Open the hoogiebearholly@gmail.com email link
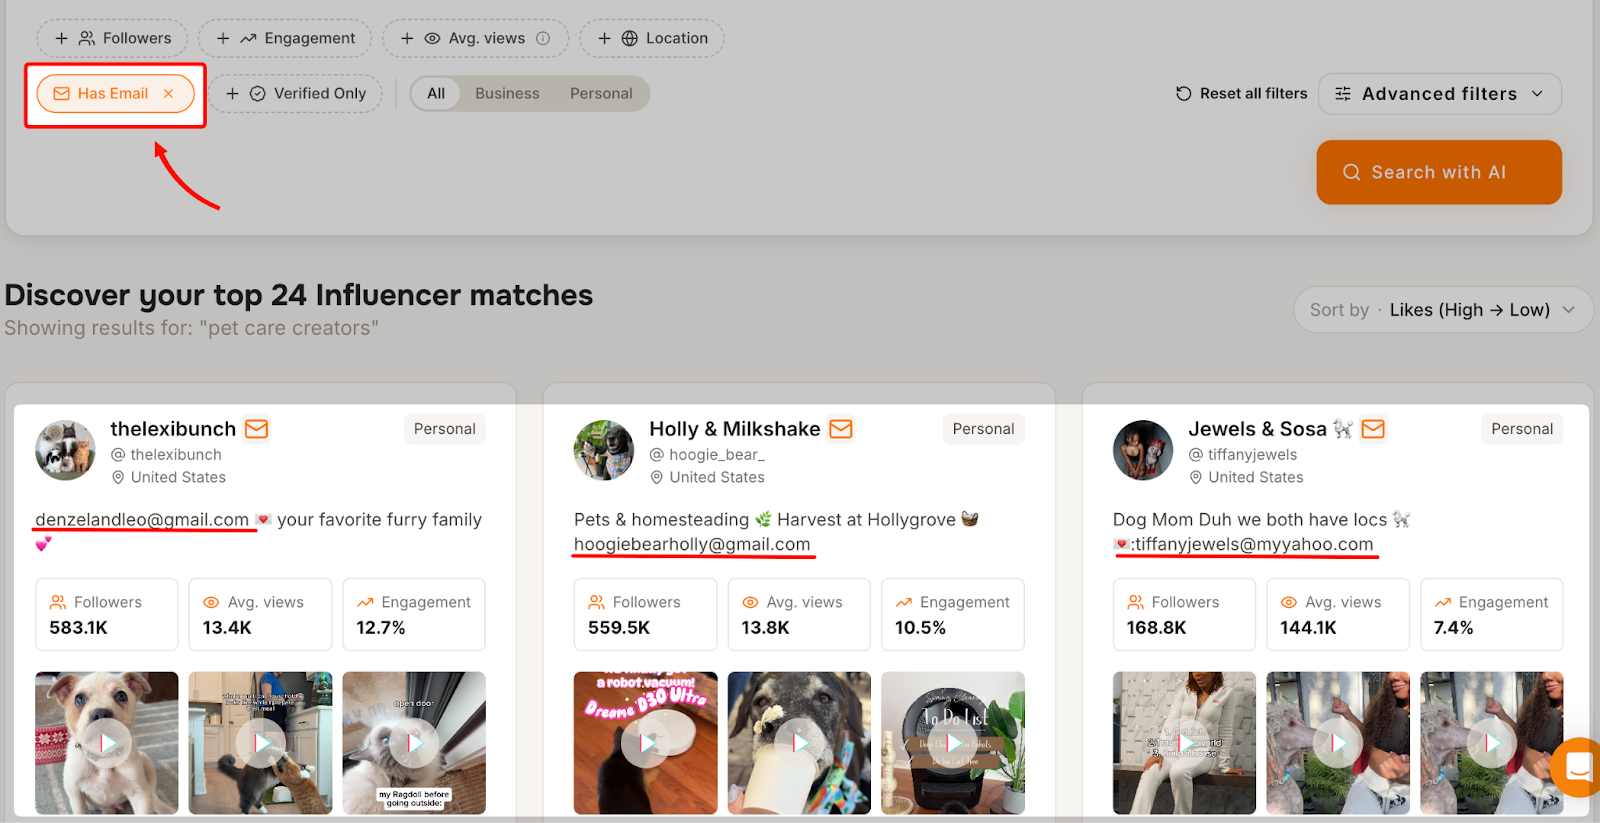The width and height of the screenshot is (1600, 823). coord(692,545)
